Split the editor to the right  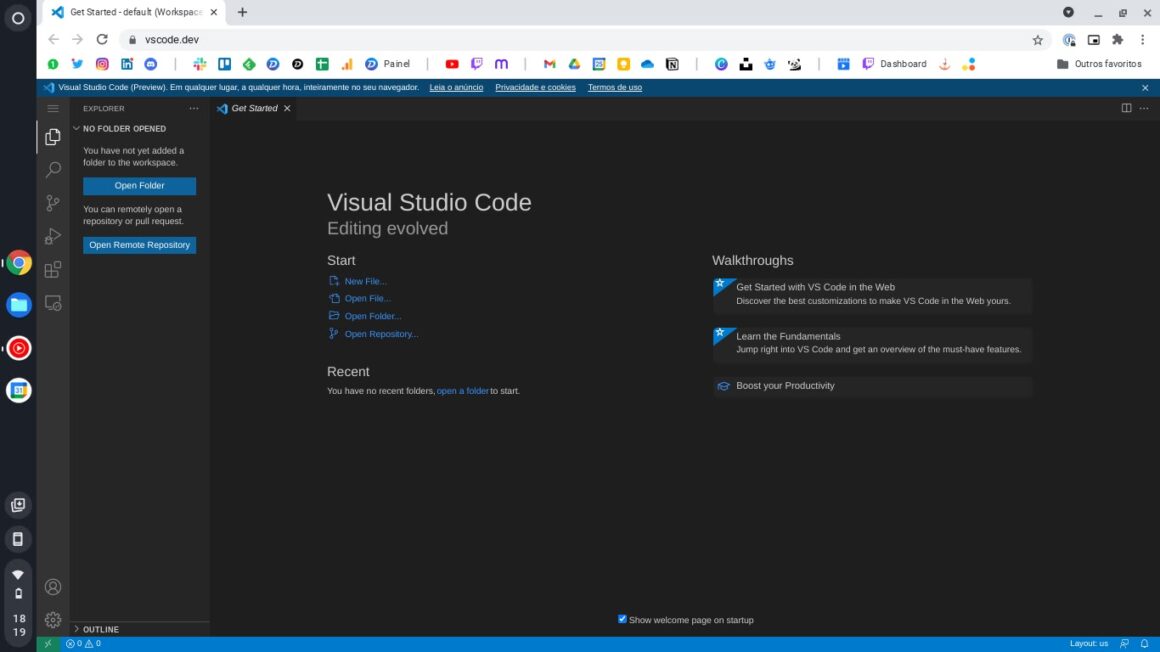tap(1126, 108)
